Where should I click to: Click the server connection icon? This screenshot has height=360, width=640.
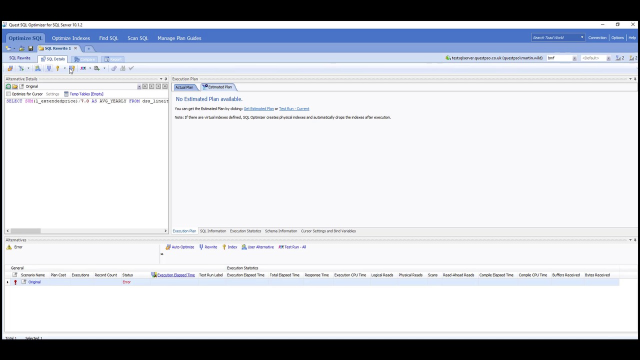pyautogui.click(x=448, y=58)
